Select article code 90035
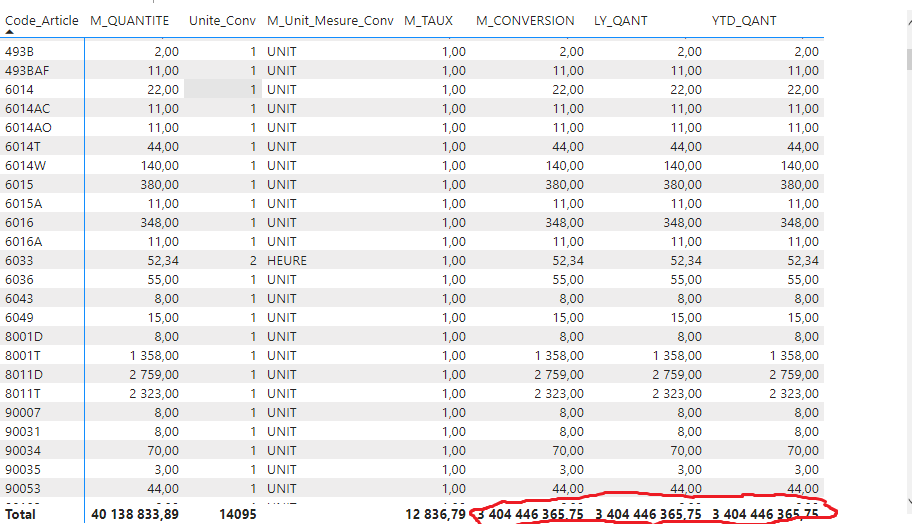This screenshot has height=524, width=912. [x=23, y=469]
